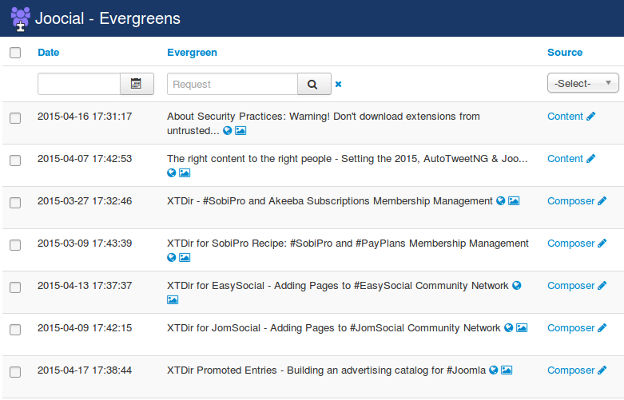The height and width of the screenshot is (400, 624).
Task: Click image icon on XTDir SobiPro Akeeba row
Action: [514, 201]
